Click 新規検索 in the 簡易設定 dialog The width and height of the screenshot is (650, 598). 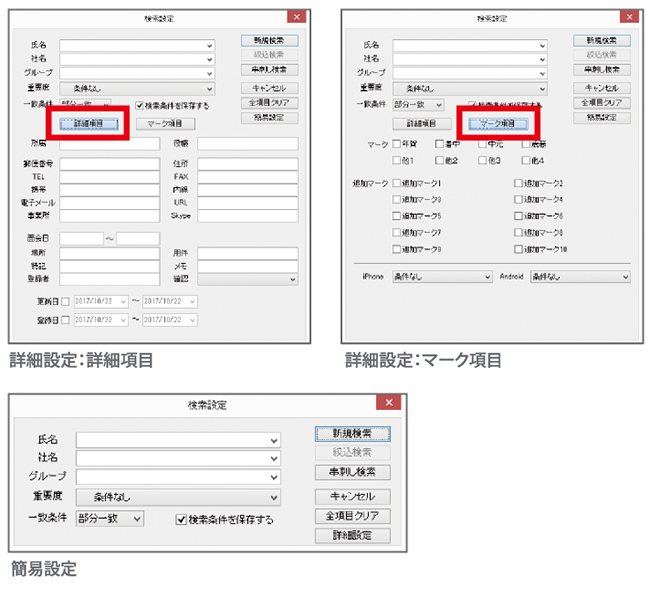(x=352, y=433)
